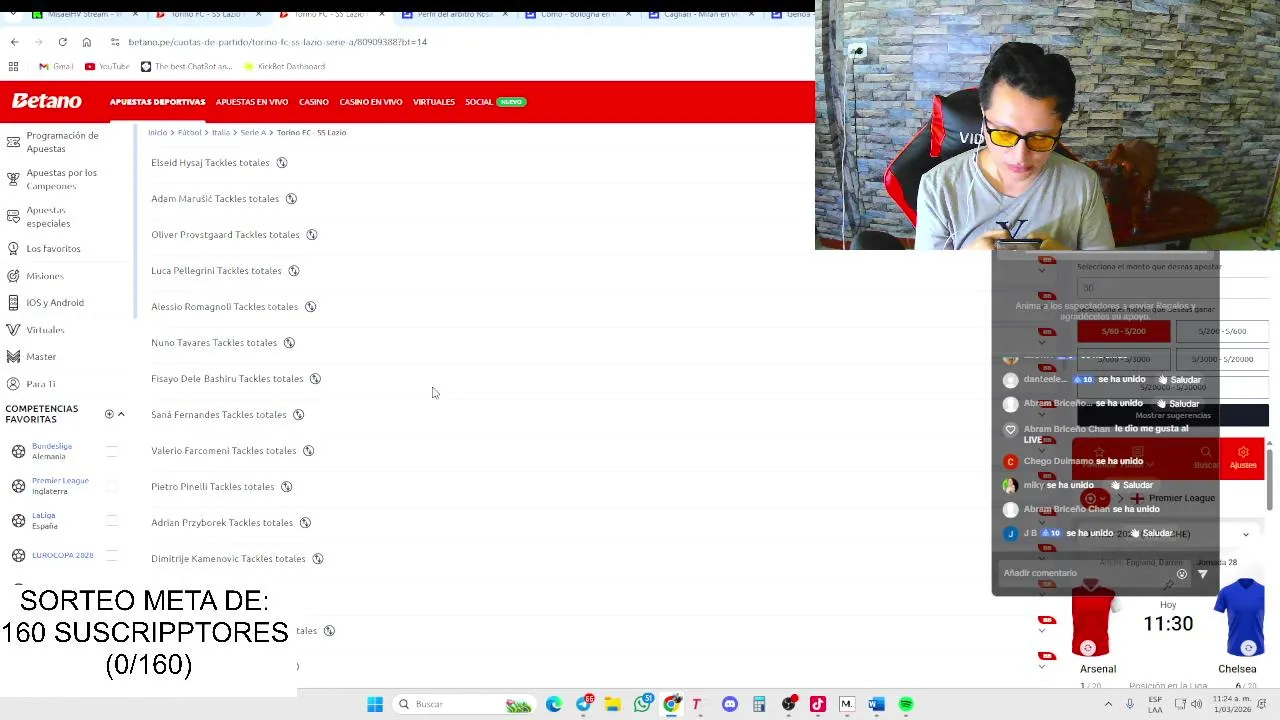Click the add favorite competitions plus icon
1280x720 pixels.
tap(109, 414)
